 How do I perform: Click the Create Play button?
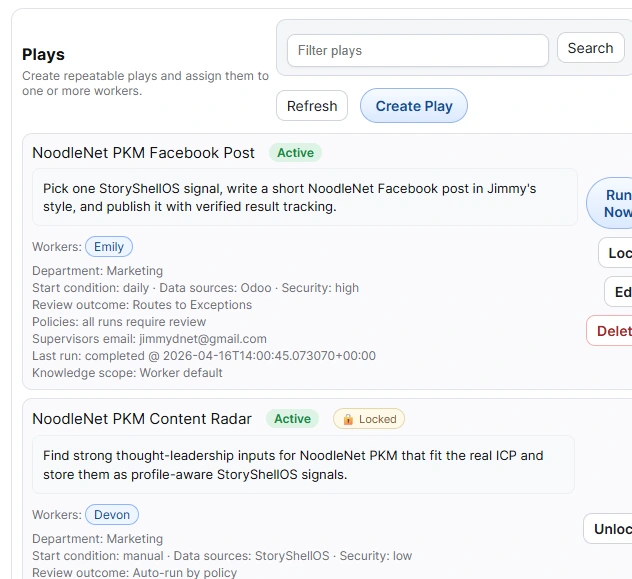point(413,106)
